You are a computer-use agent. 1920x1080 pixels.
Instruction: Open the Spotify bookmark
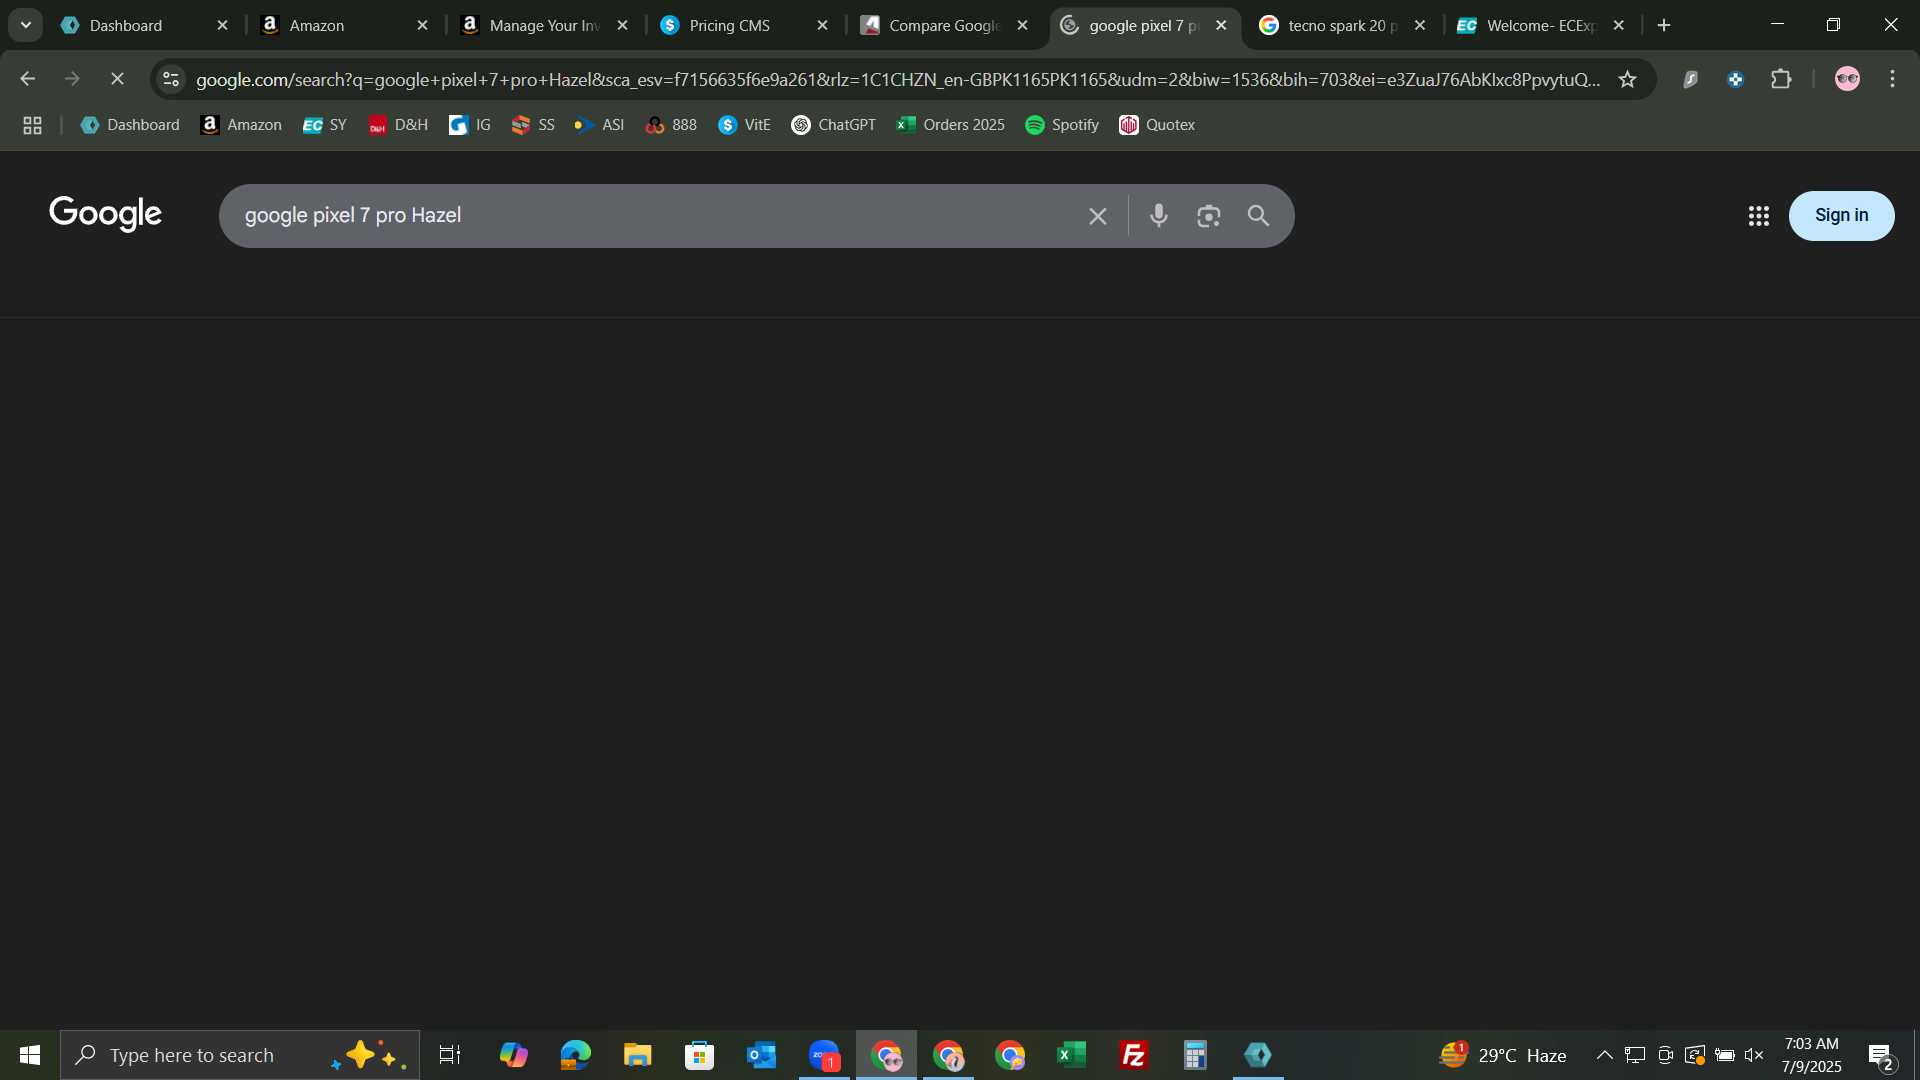coord(1062,125)
